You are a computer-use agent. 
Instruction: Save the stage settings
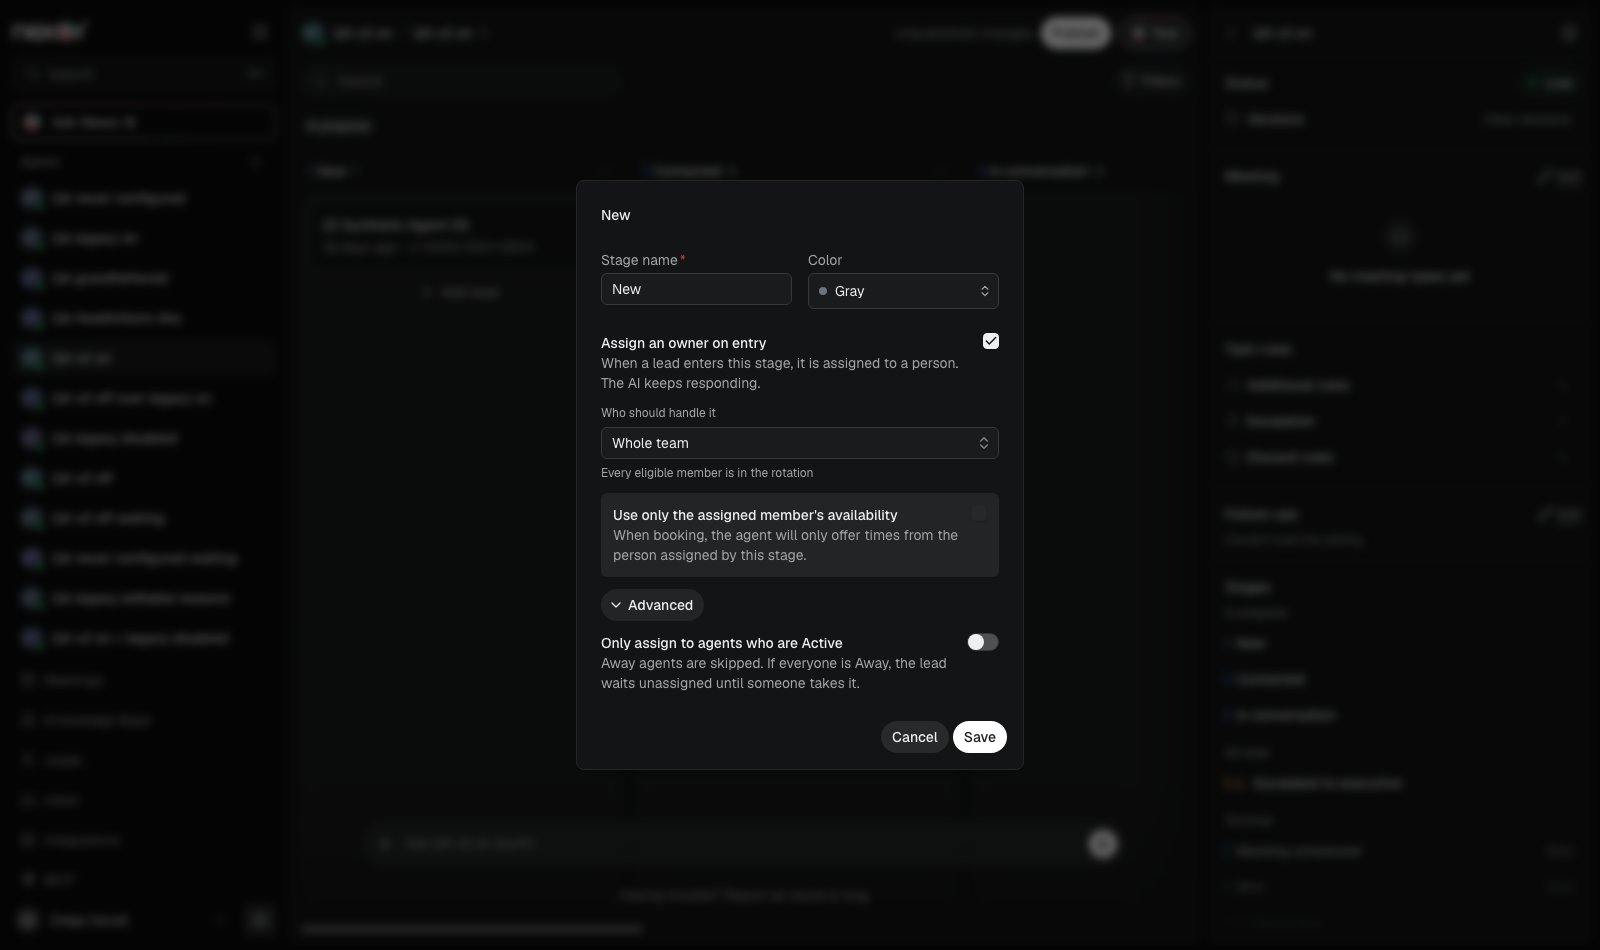[979, 737]
